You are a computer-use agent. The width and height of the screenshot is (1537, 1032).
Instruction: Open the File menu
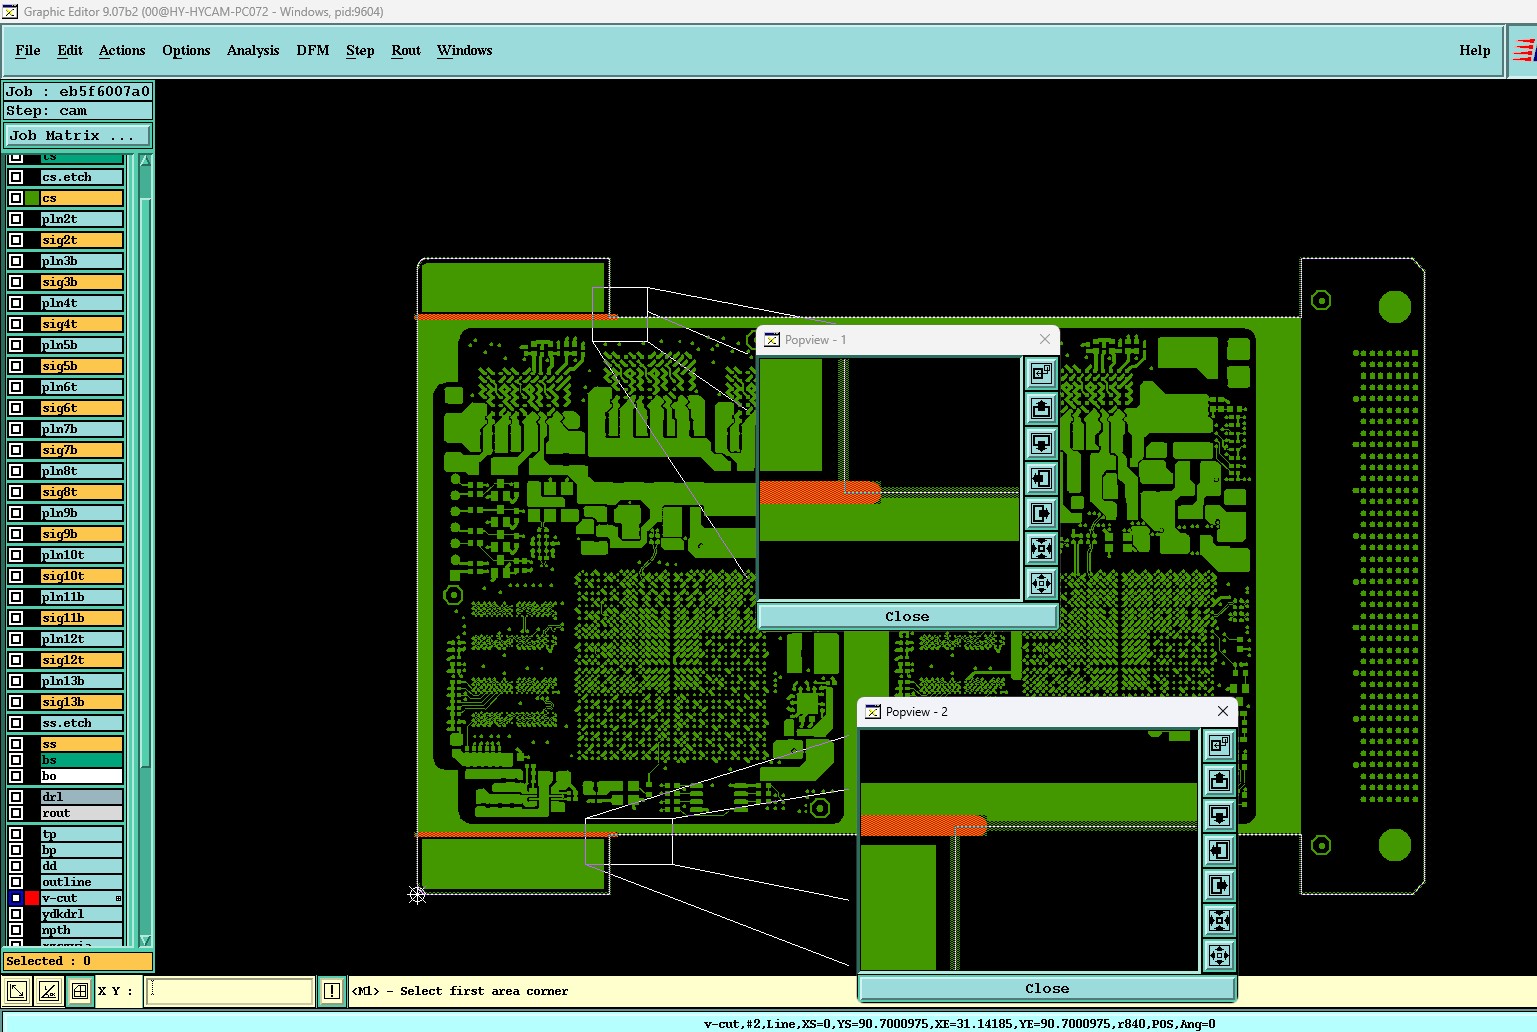point(28,50)
